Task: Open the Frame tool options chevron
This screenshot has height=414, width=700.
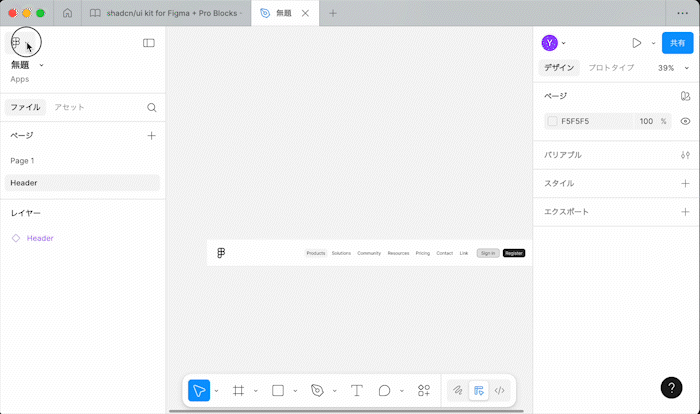Action: point(256,391)
